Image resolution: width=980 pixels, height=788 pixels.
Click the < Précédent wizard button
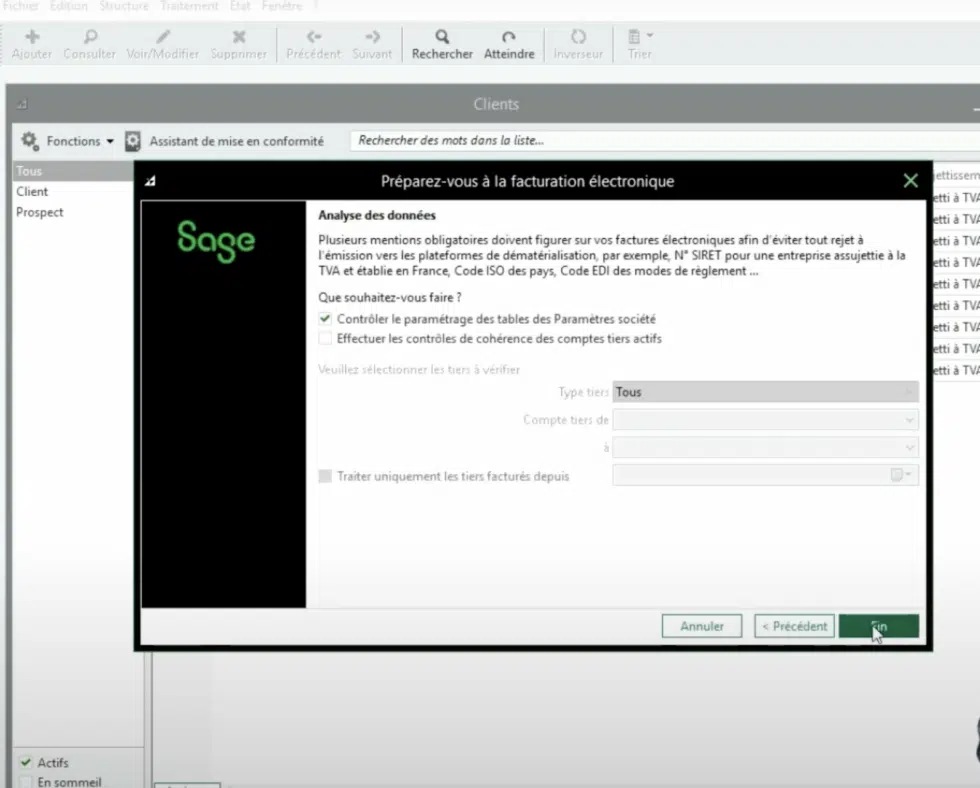tap(794, 626)
